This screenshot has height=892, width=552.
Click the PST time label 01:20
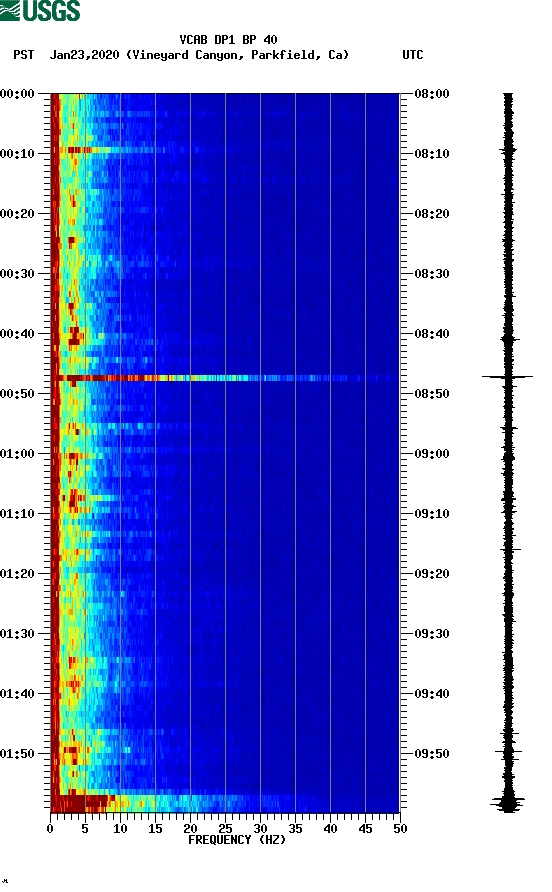coord(18,574)
